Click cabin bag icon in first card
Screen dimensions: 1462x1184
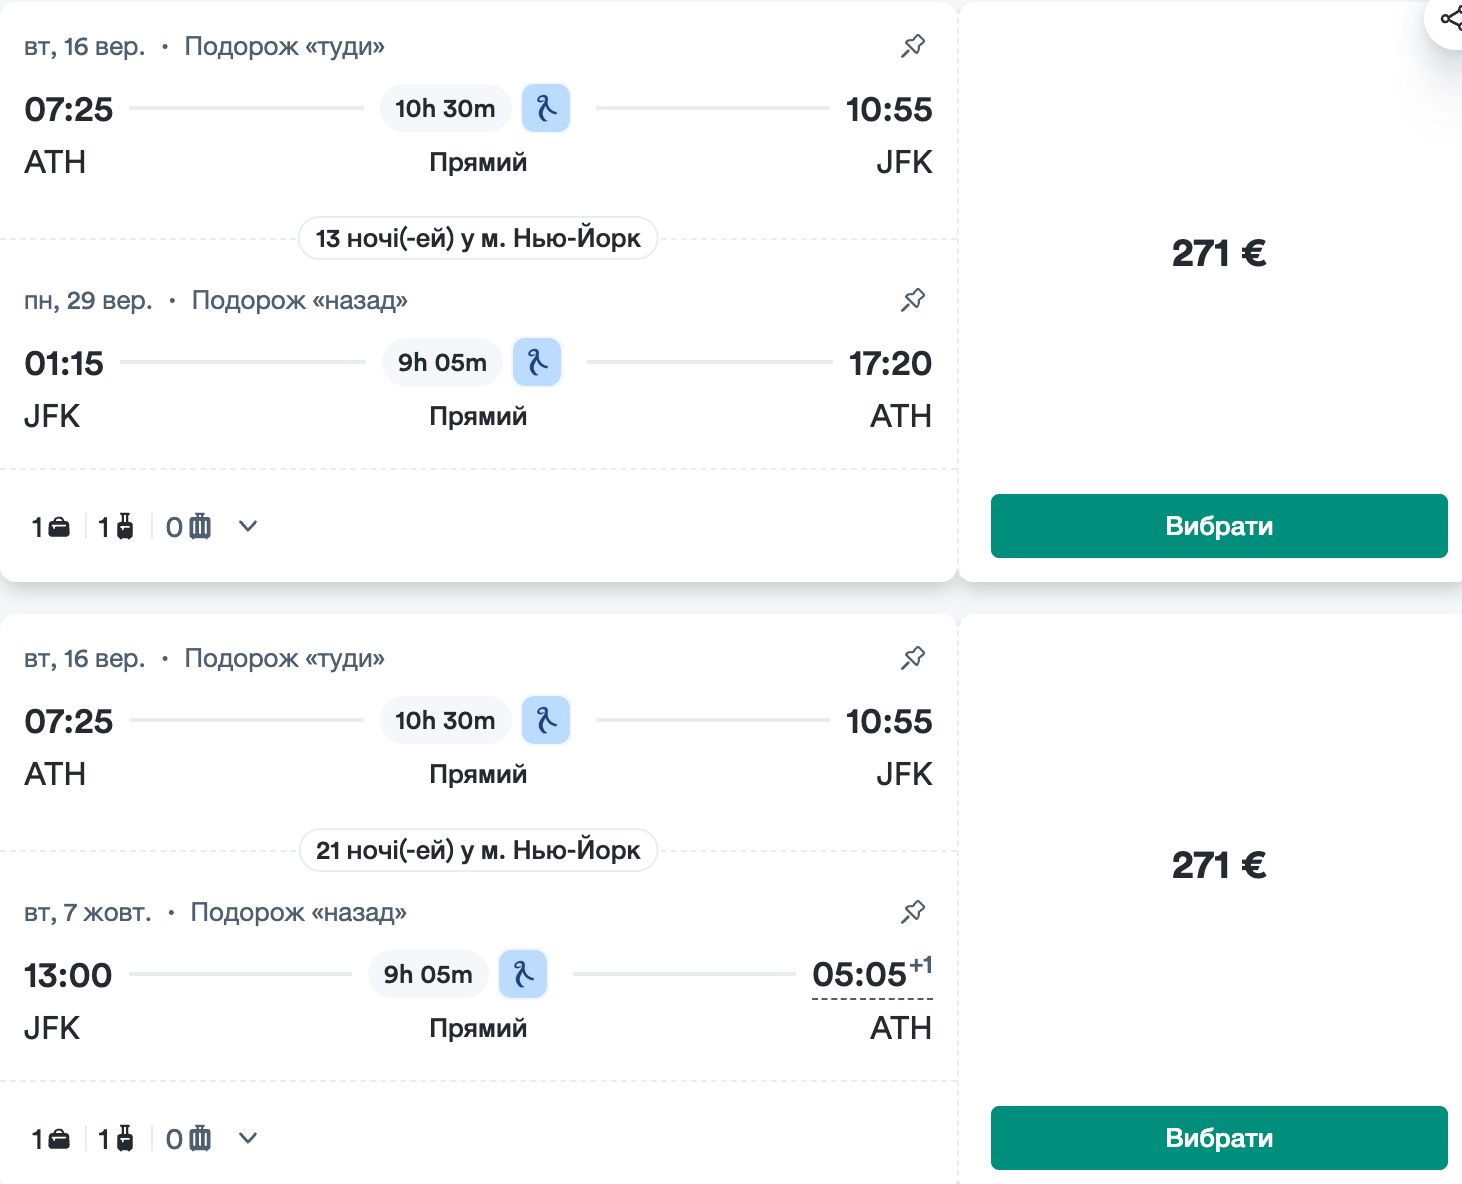click(125, 527)
